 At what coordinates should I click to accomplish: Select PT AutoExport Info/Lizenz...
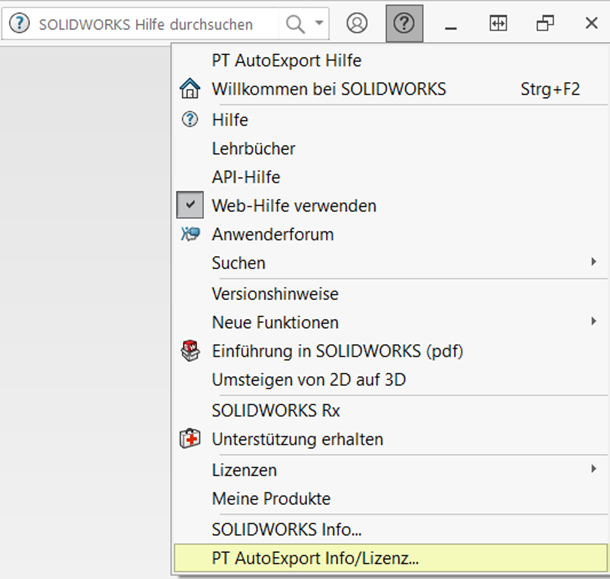click(391, 558)
